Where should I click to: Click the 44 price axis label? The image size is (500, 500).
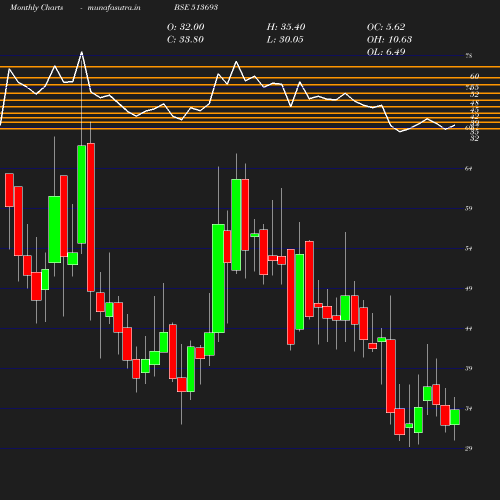tap(469, 329)
